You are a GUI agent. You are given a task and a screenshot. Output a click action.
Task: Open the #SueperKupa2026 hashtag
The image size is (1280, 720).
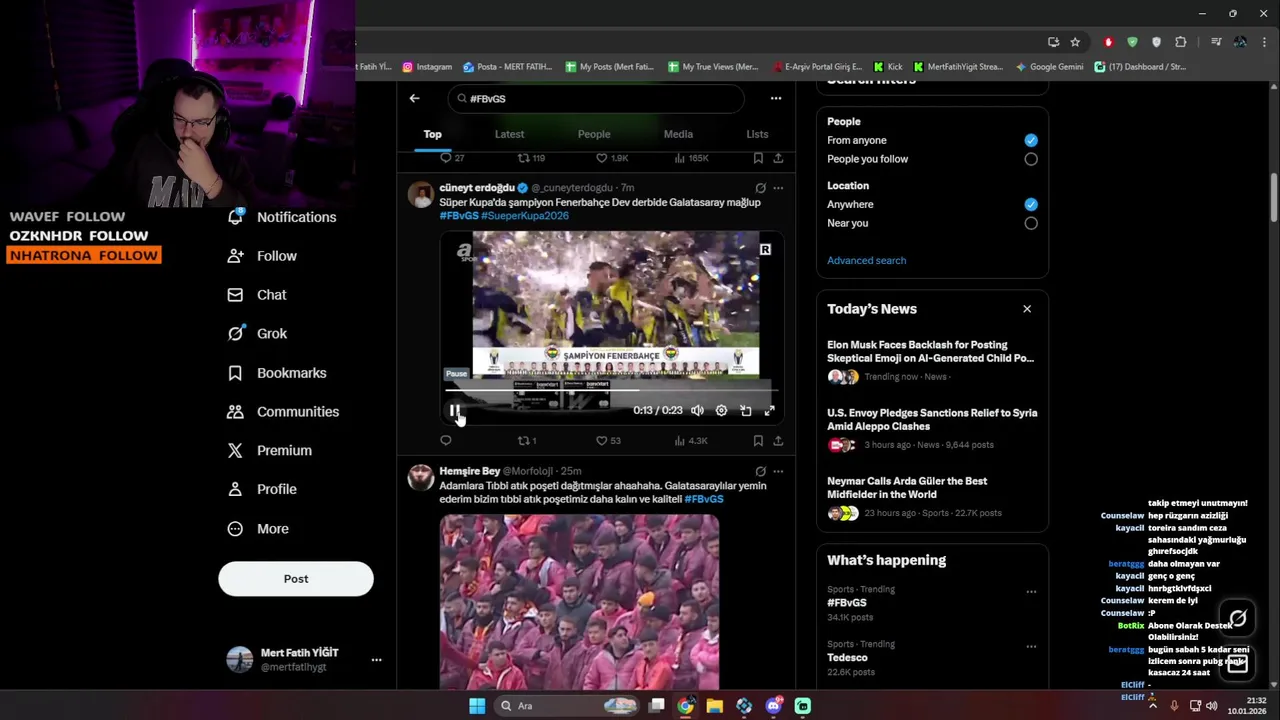(x=525, y=216)
